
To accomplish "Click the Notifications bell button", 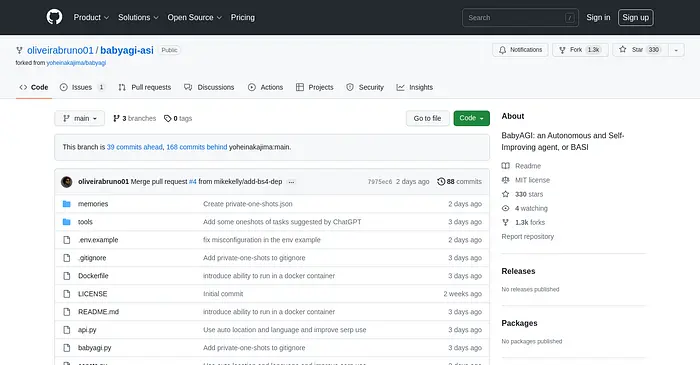I will 520,50.
